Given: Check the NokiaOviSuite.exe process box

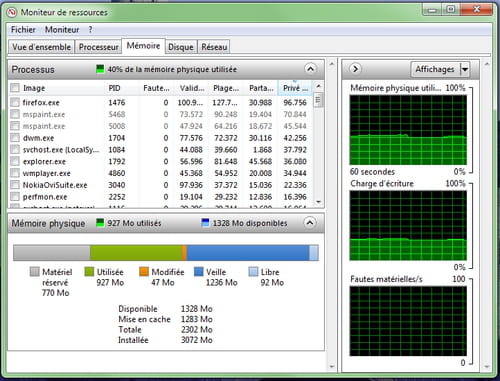Looking at the screenshot, I should 15,185.
